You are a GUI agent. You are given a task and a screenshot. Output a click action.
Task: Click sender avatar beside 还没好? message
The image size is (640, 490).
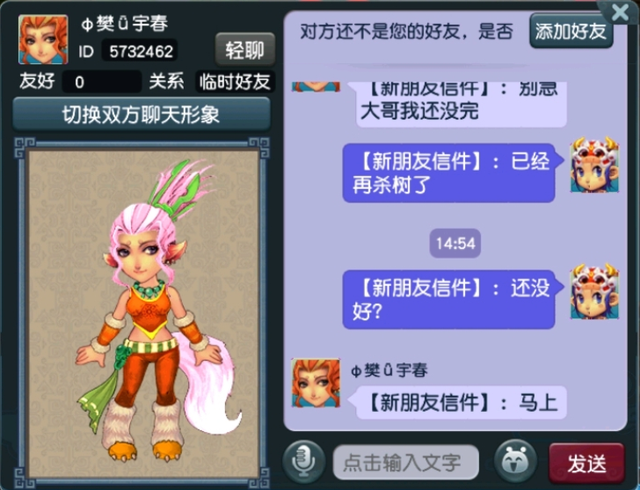(x=595, y=292)
